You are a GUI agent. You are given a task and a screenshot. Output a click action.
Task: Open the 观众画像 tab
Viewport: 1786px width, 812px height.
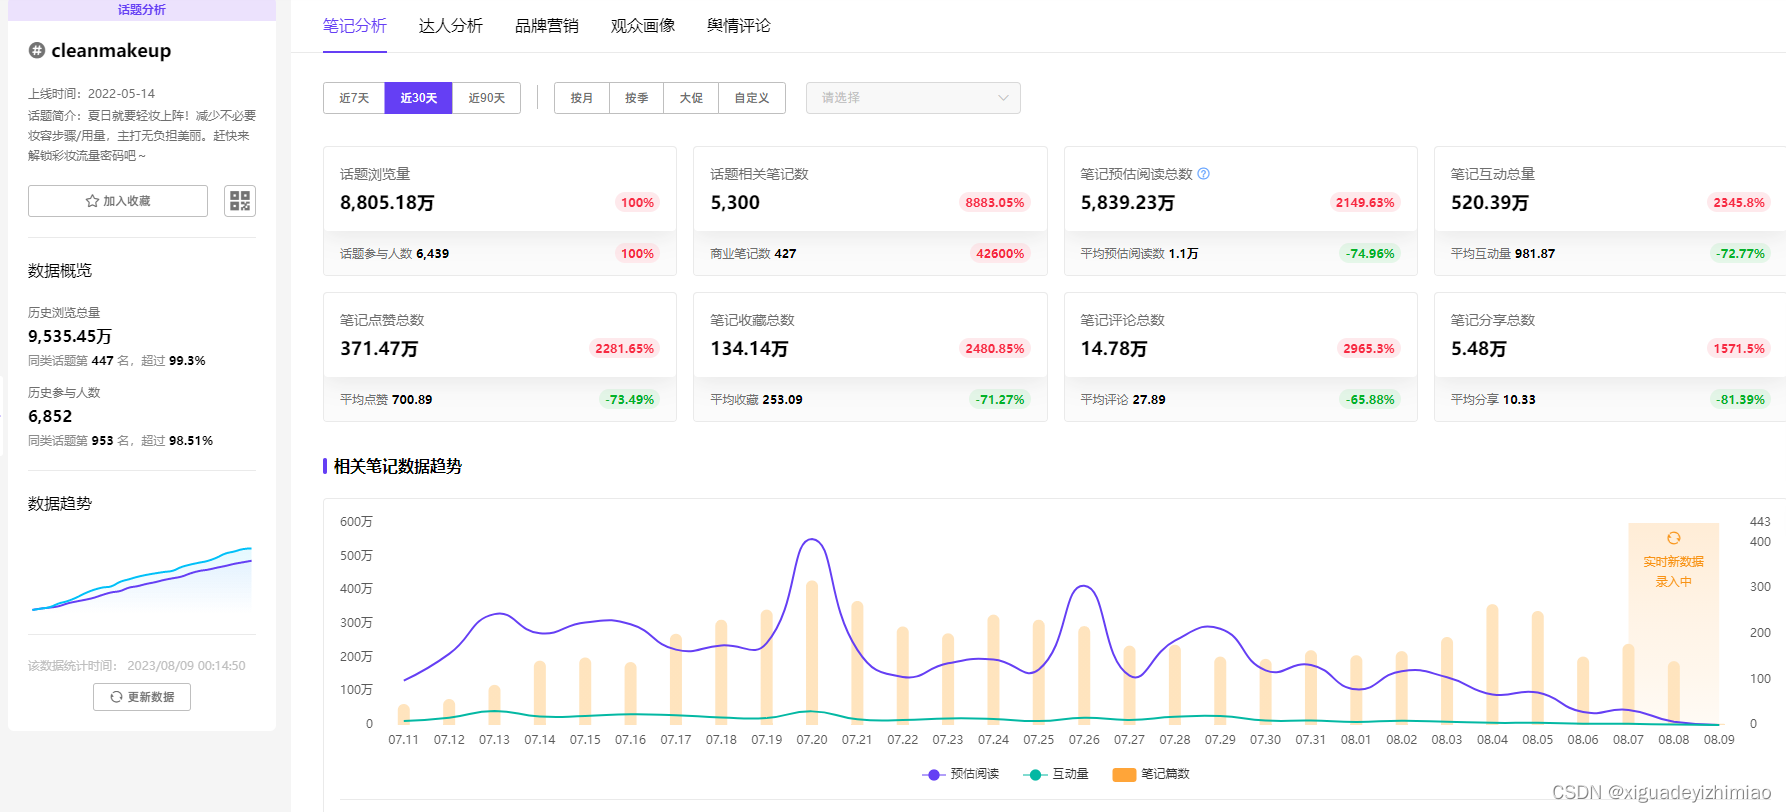click(643, 26)
